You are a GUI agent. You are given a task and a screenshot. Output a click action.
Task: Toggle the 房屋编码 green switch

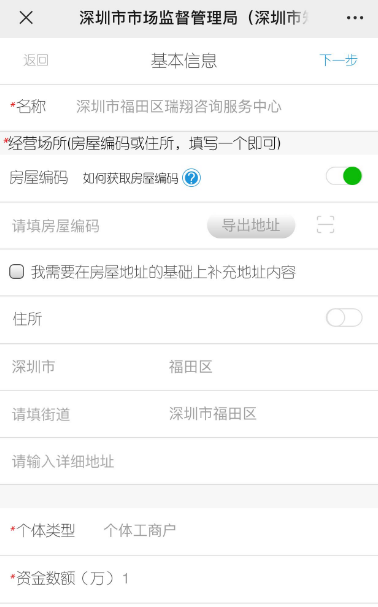point(344,176)
